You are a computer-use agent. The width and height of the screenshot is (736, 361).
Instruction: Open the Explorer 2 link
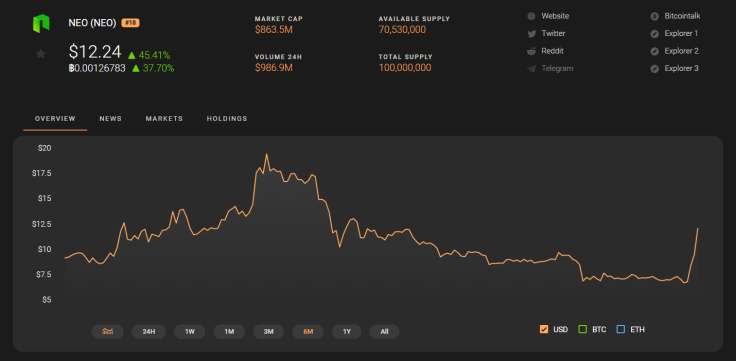tap(681, 51)
